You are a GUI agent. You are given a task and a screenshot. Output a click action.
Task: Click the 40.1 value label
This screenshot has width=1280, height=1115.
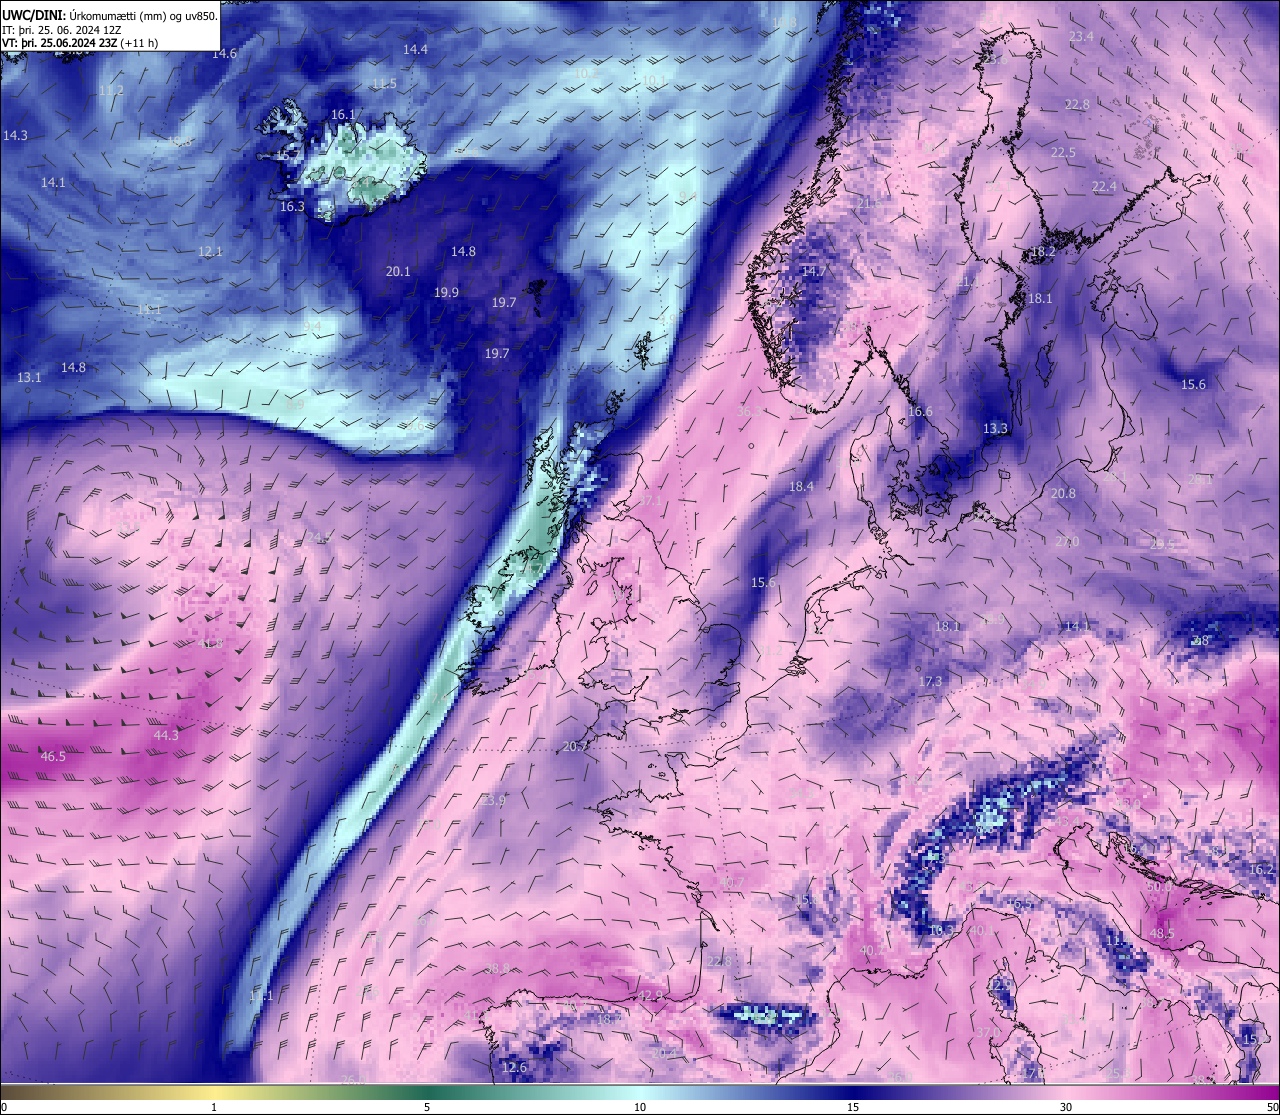point(982,931)
